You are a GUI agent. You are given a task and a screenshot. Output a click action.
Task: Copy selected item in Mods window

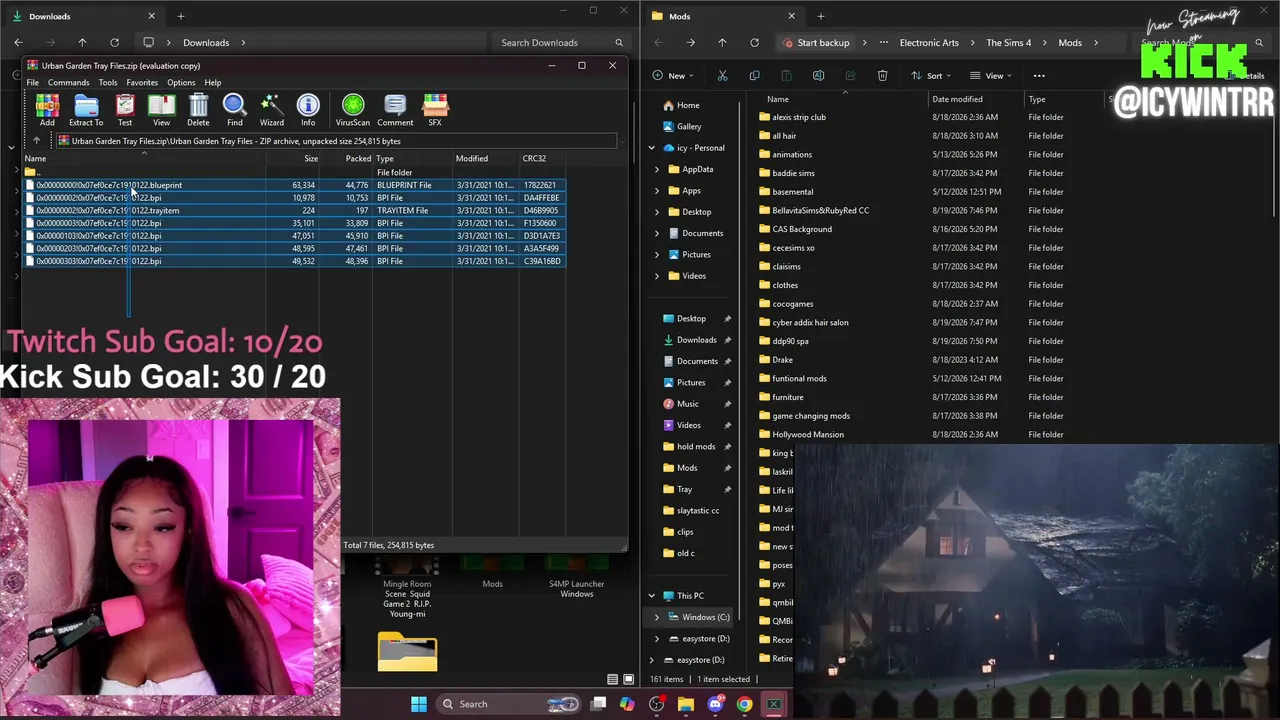tap(754, 76)
